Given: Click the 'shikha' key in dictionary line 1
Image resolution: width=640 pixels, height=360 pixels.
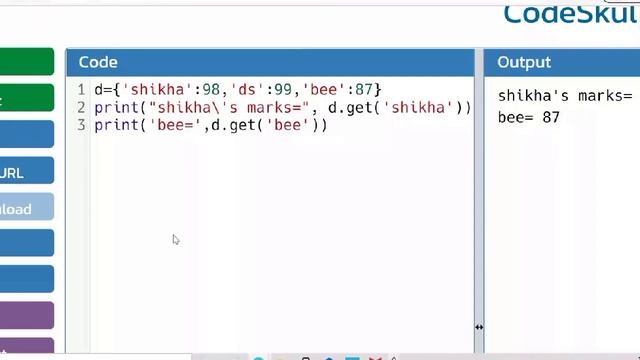Looking at the screenshot, I should coord(157,89).
